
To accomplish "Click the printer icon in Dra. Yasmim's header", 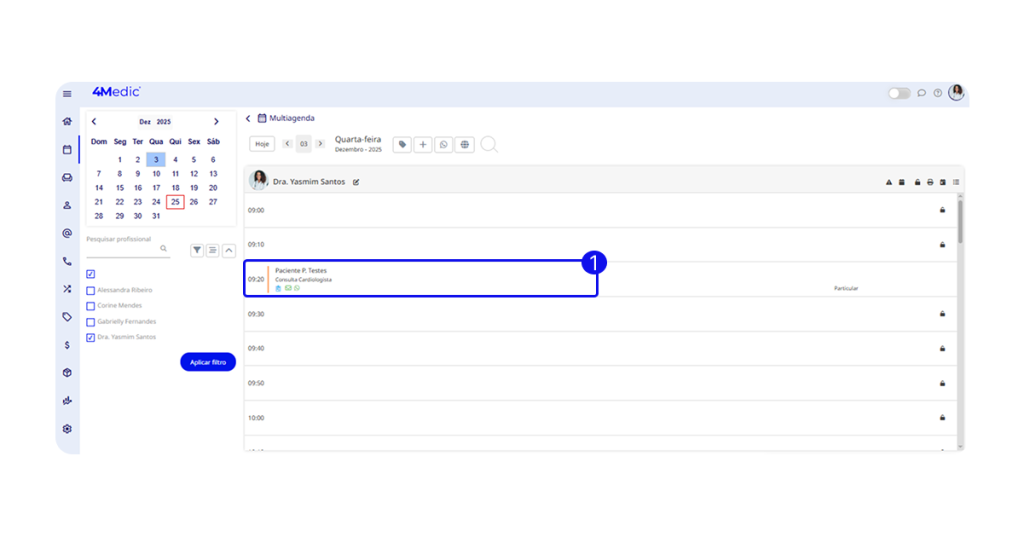I will click(x=930, y=182).
